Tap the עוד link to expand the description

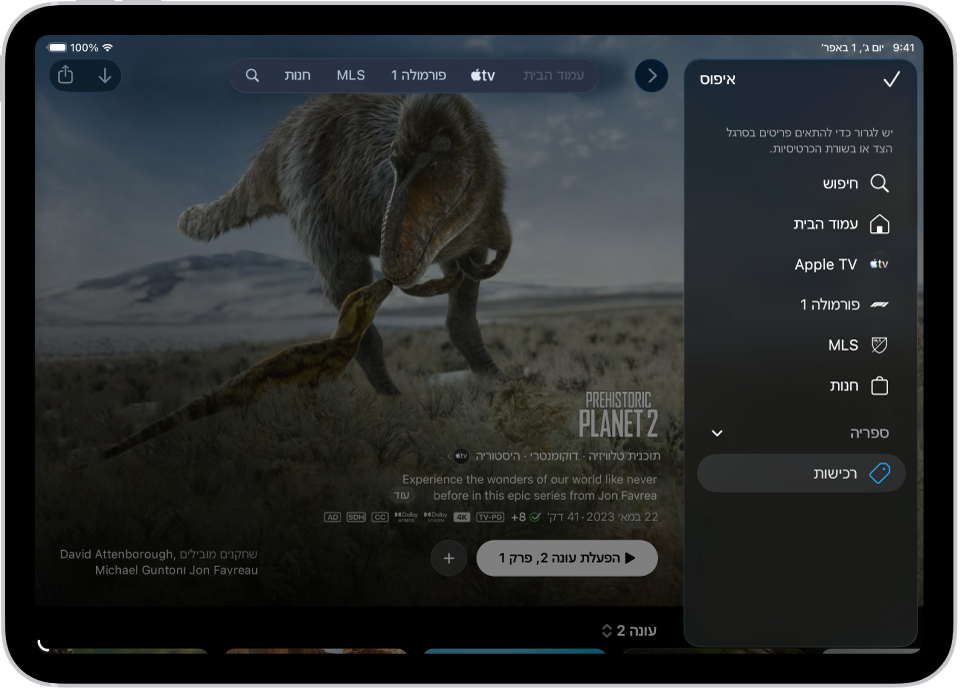pyautogui.click(x=402, y=495)
